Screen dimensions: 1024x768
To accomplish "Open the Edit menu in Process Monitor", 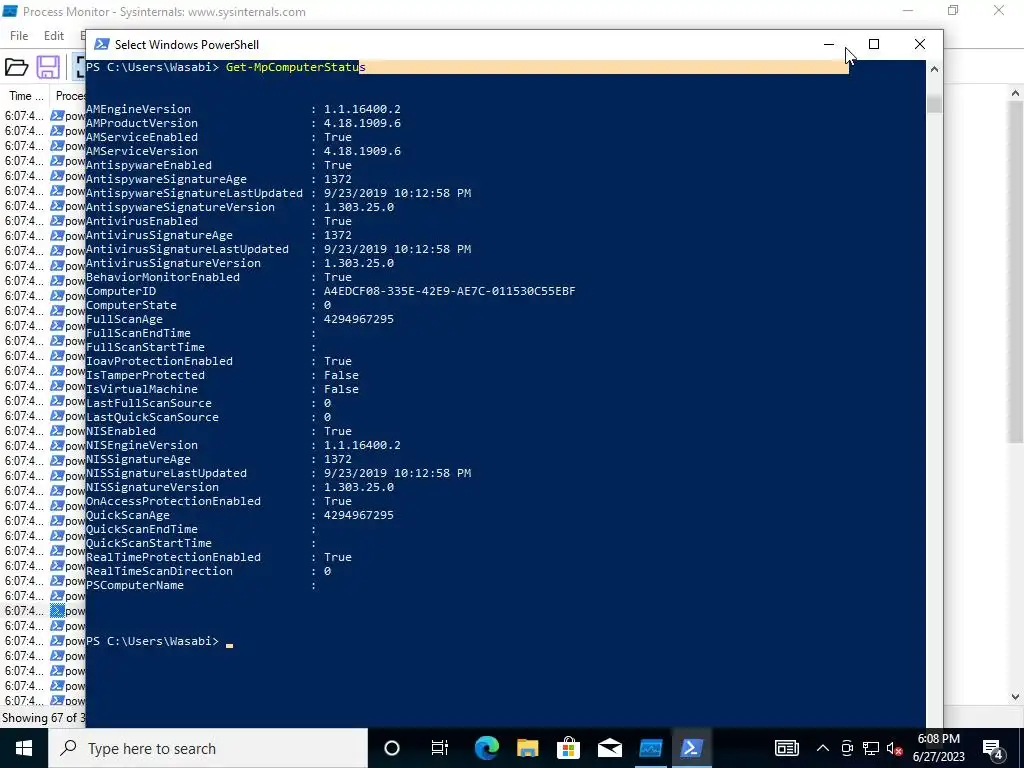I will coord(54,36).
